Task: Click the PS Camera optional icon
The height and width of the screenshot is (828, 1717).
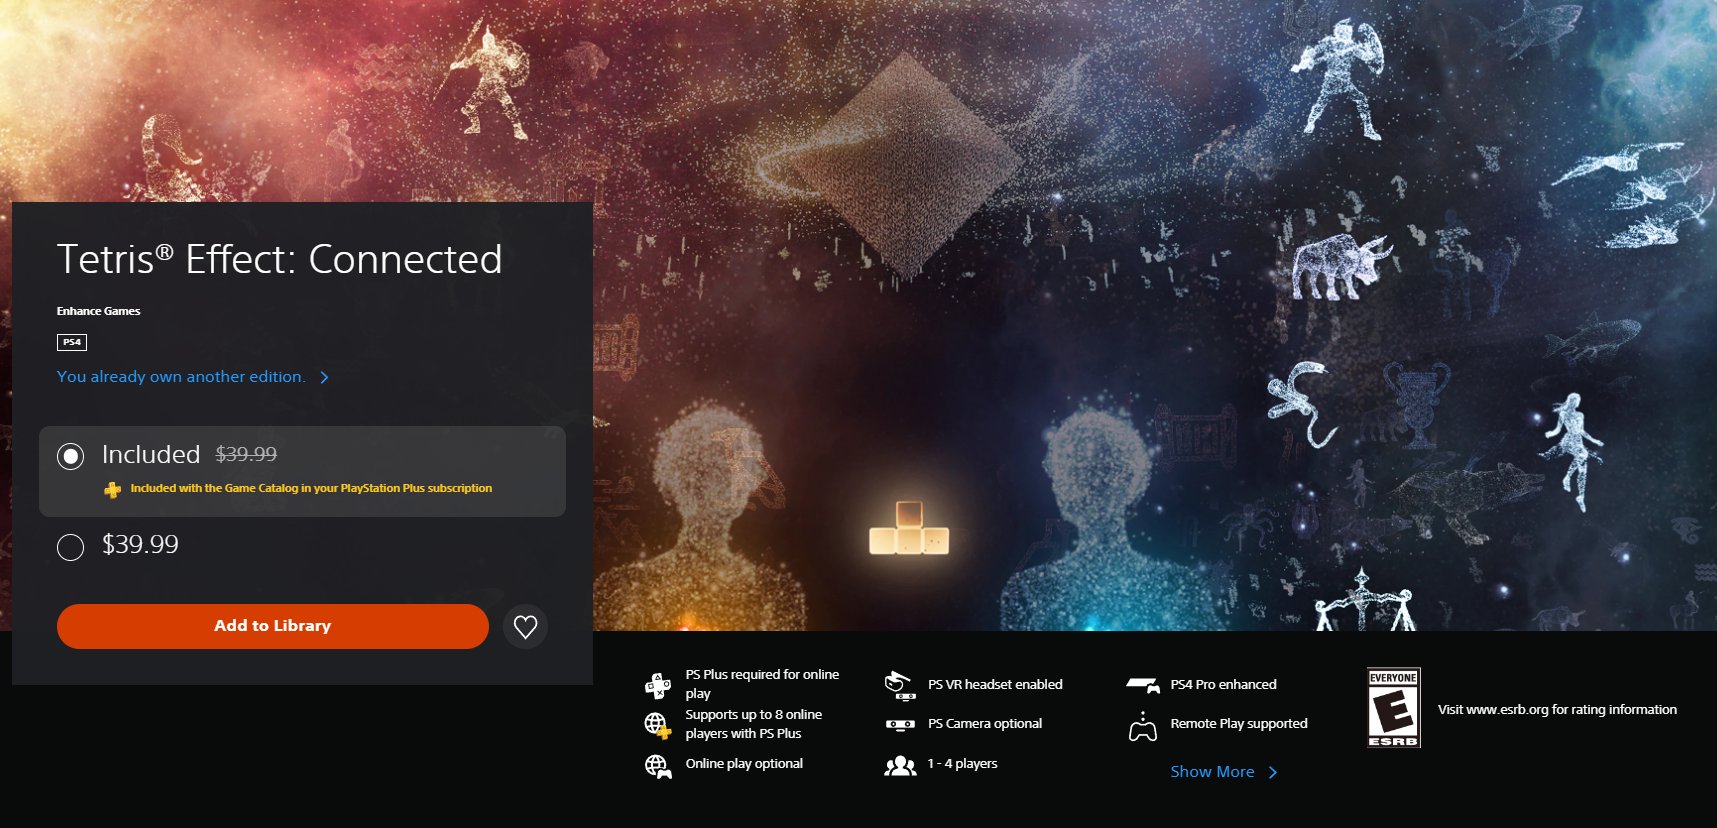Action: click(x=900, y=724)
